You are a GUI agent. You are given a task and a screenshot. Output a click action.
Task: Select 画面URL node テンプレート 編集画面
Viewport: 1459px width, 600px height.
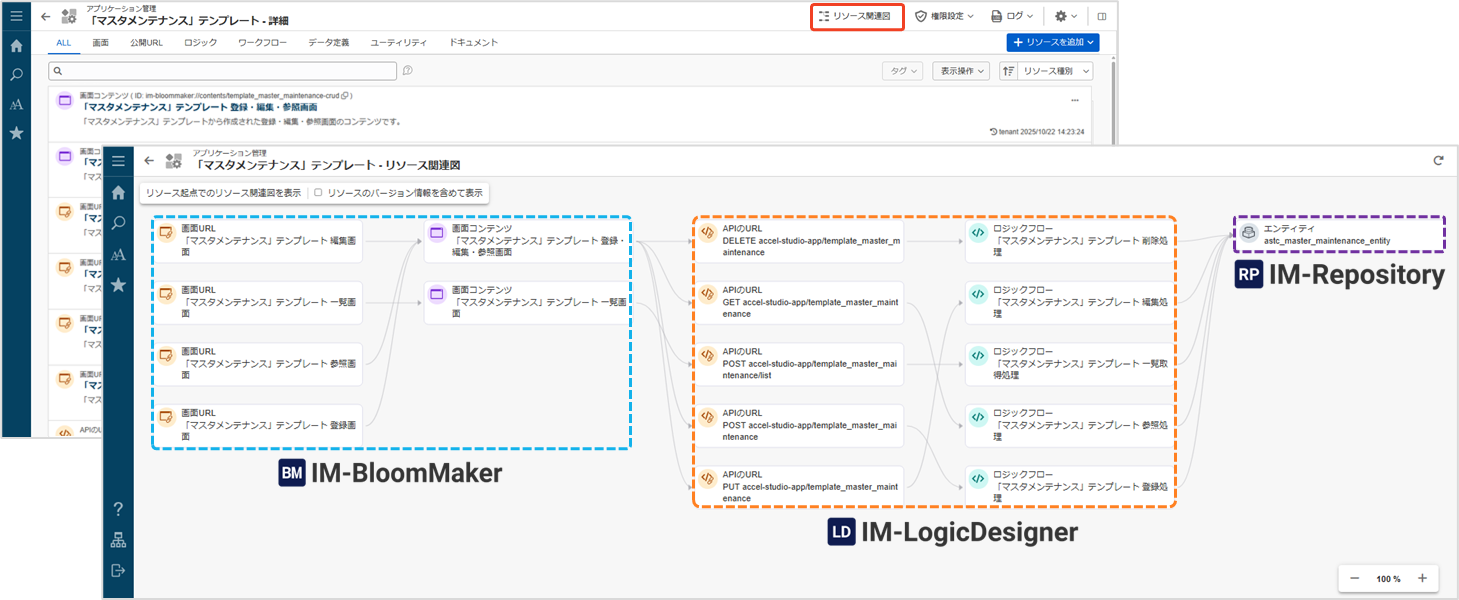tap(258, 240)
